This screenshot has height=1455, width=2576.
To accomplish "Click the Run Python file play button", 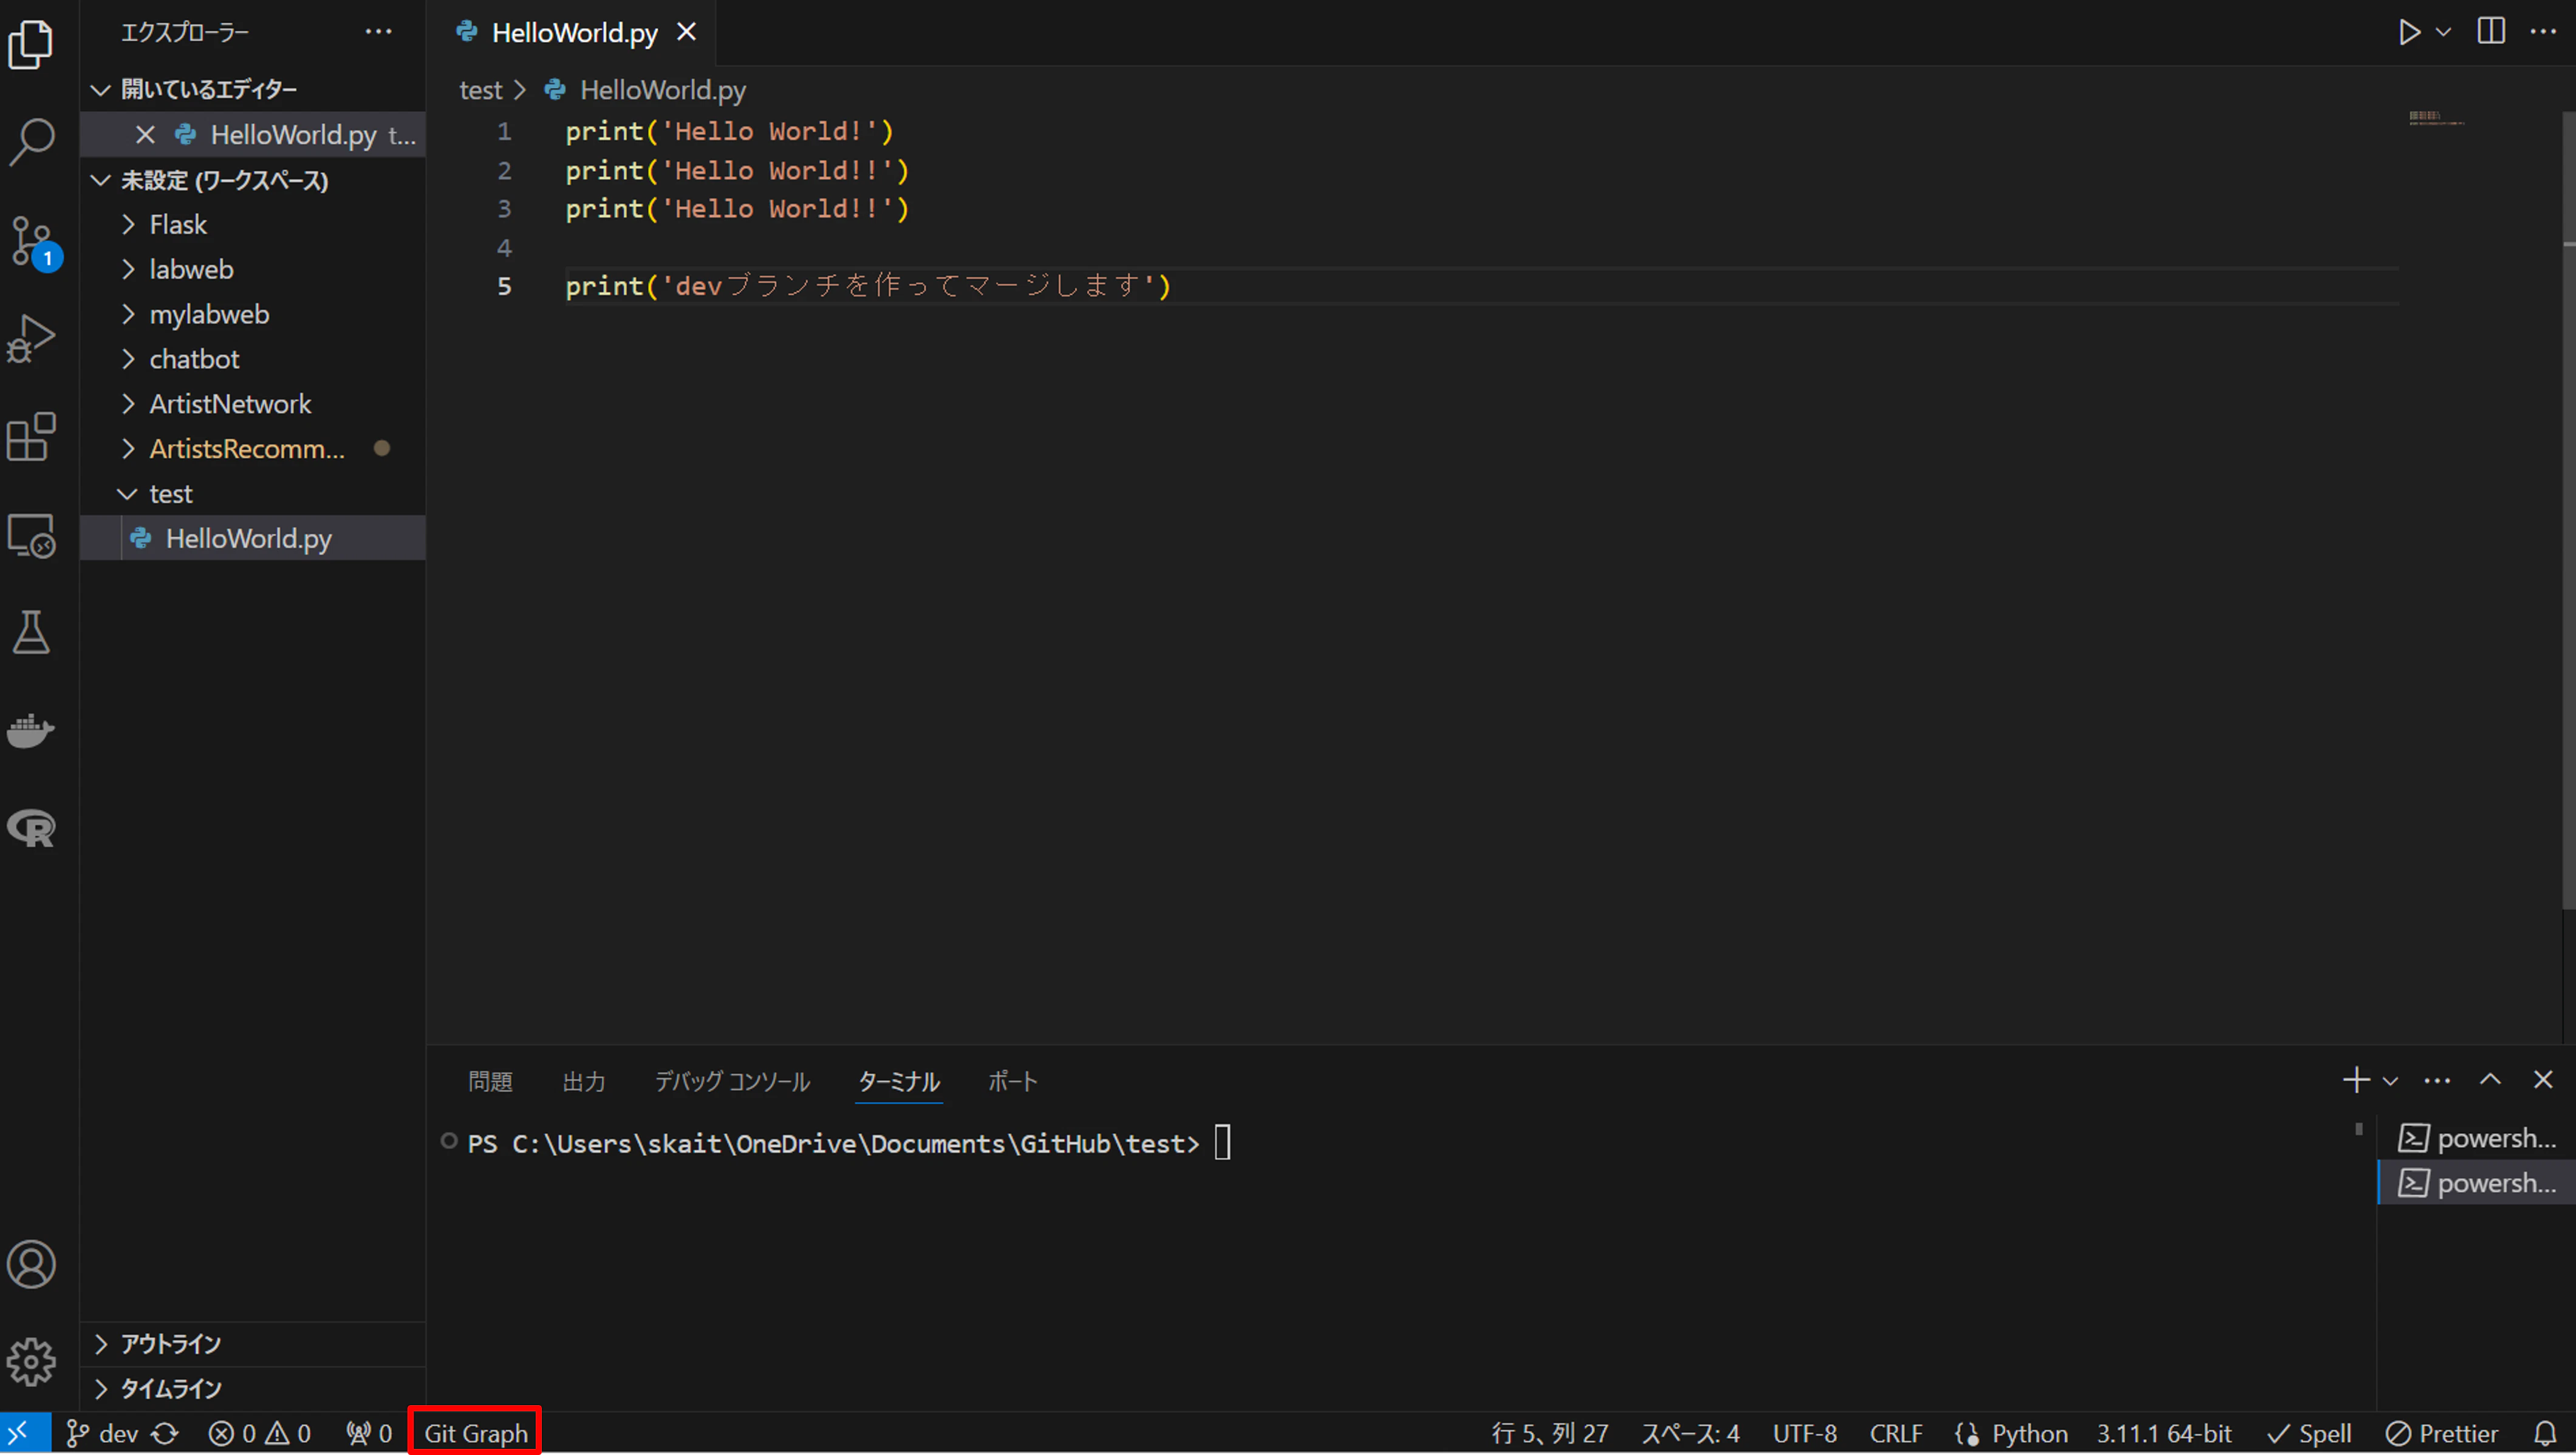I will point(2409,32).
